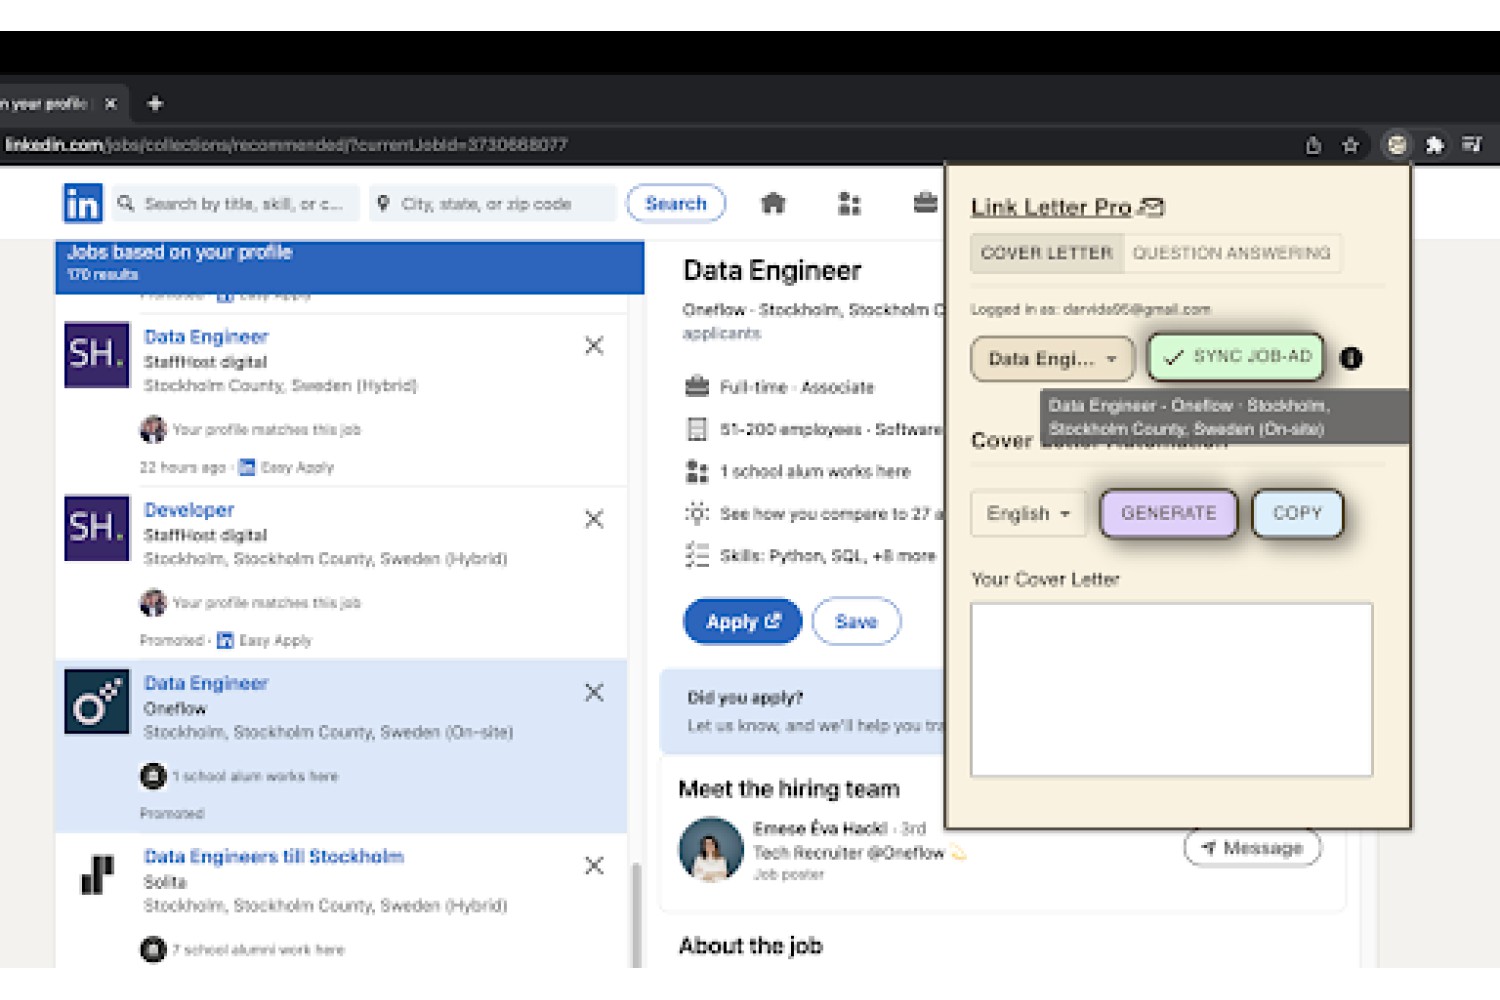
Task: Click the Data Engineer heading in job details
Action: (772, 271)
